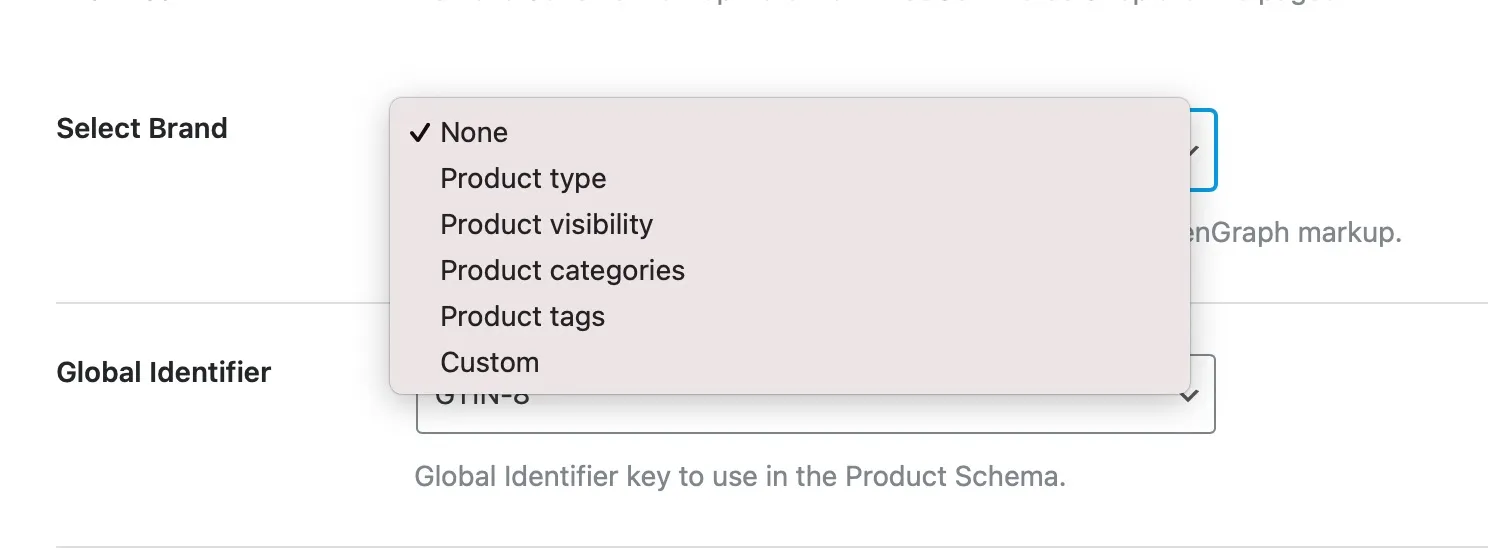
Task: Choose Product type from the list
Action: [523, 179]
